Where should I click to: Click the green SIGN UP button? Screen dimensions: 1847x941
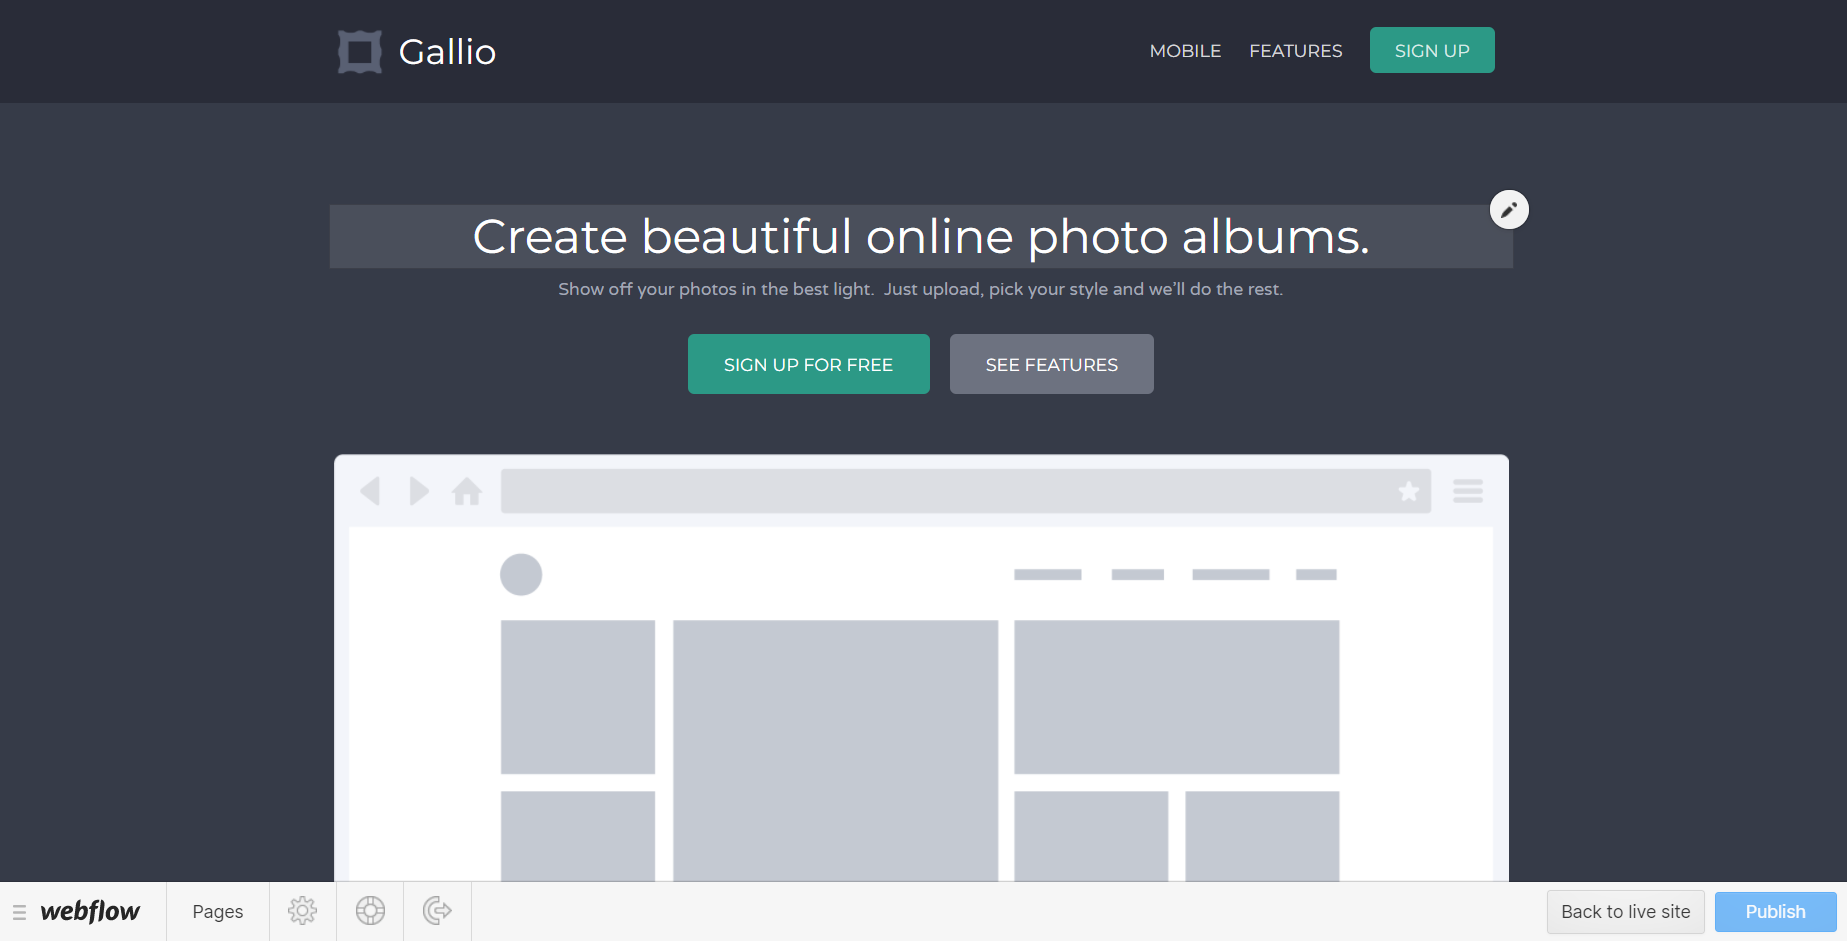click(1431, 50)
